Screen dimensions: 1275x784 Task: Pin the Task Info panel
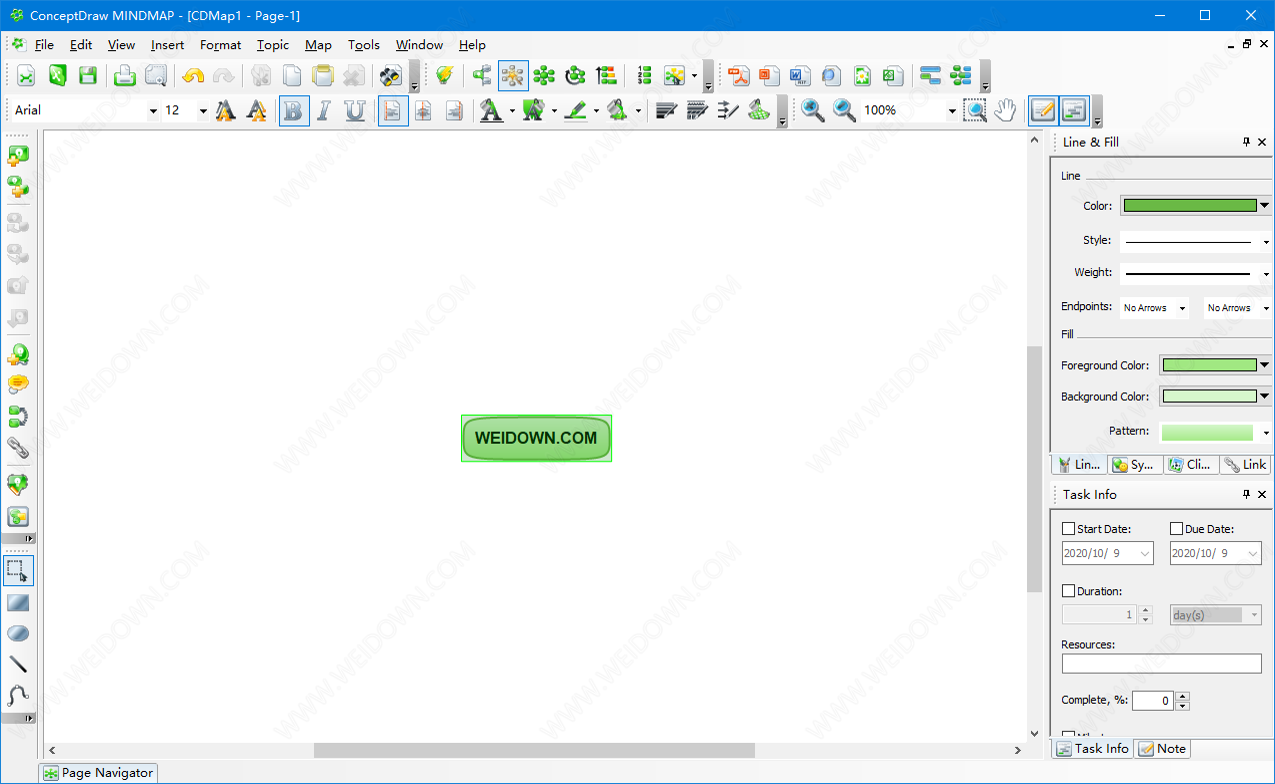point(1246,494)
